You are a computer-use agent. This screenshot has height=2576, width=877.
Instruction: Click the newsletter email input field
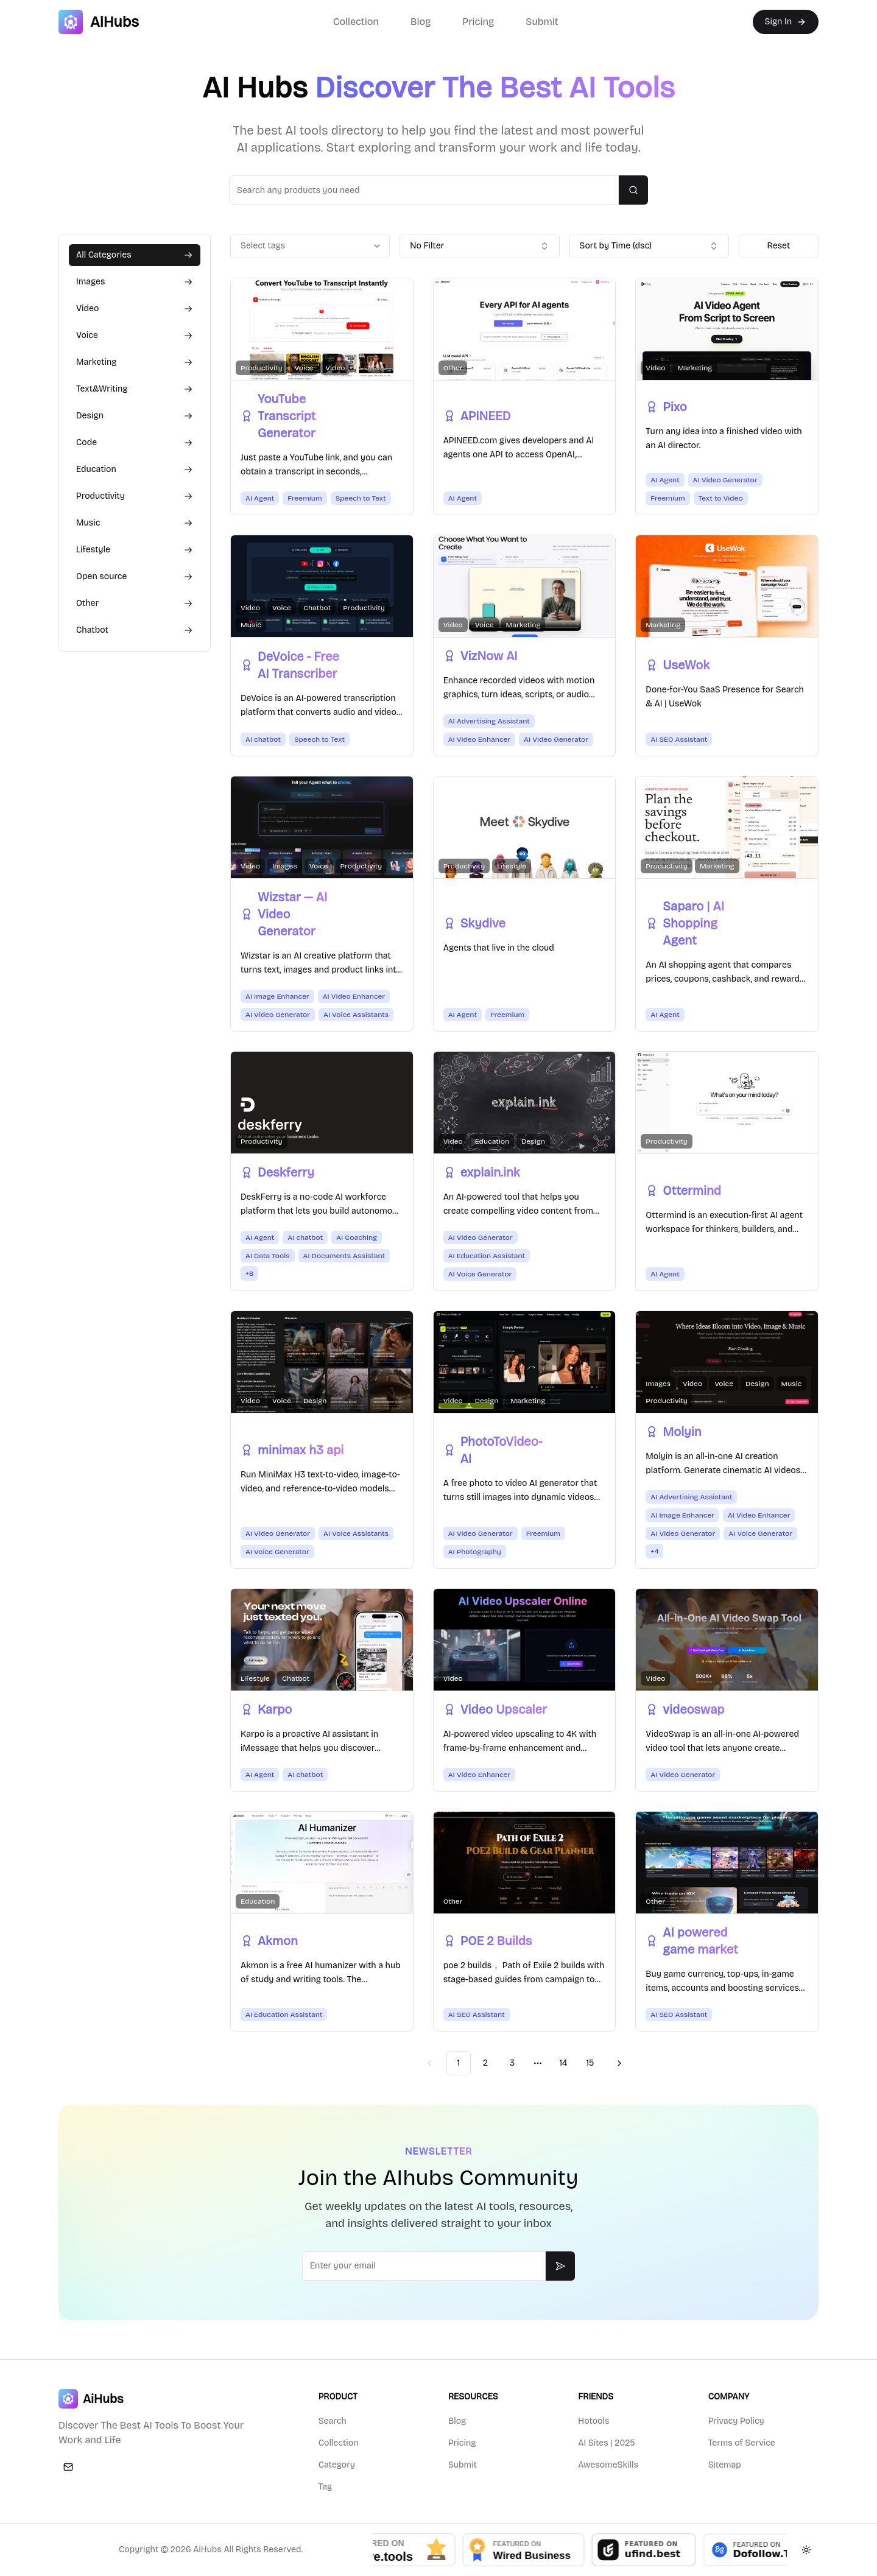(x=424, y=2265)
